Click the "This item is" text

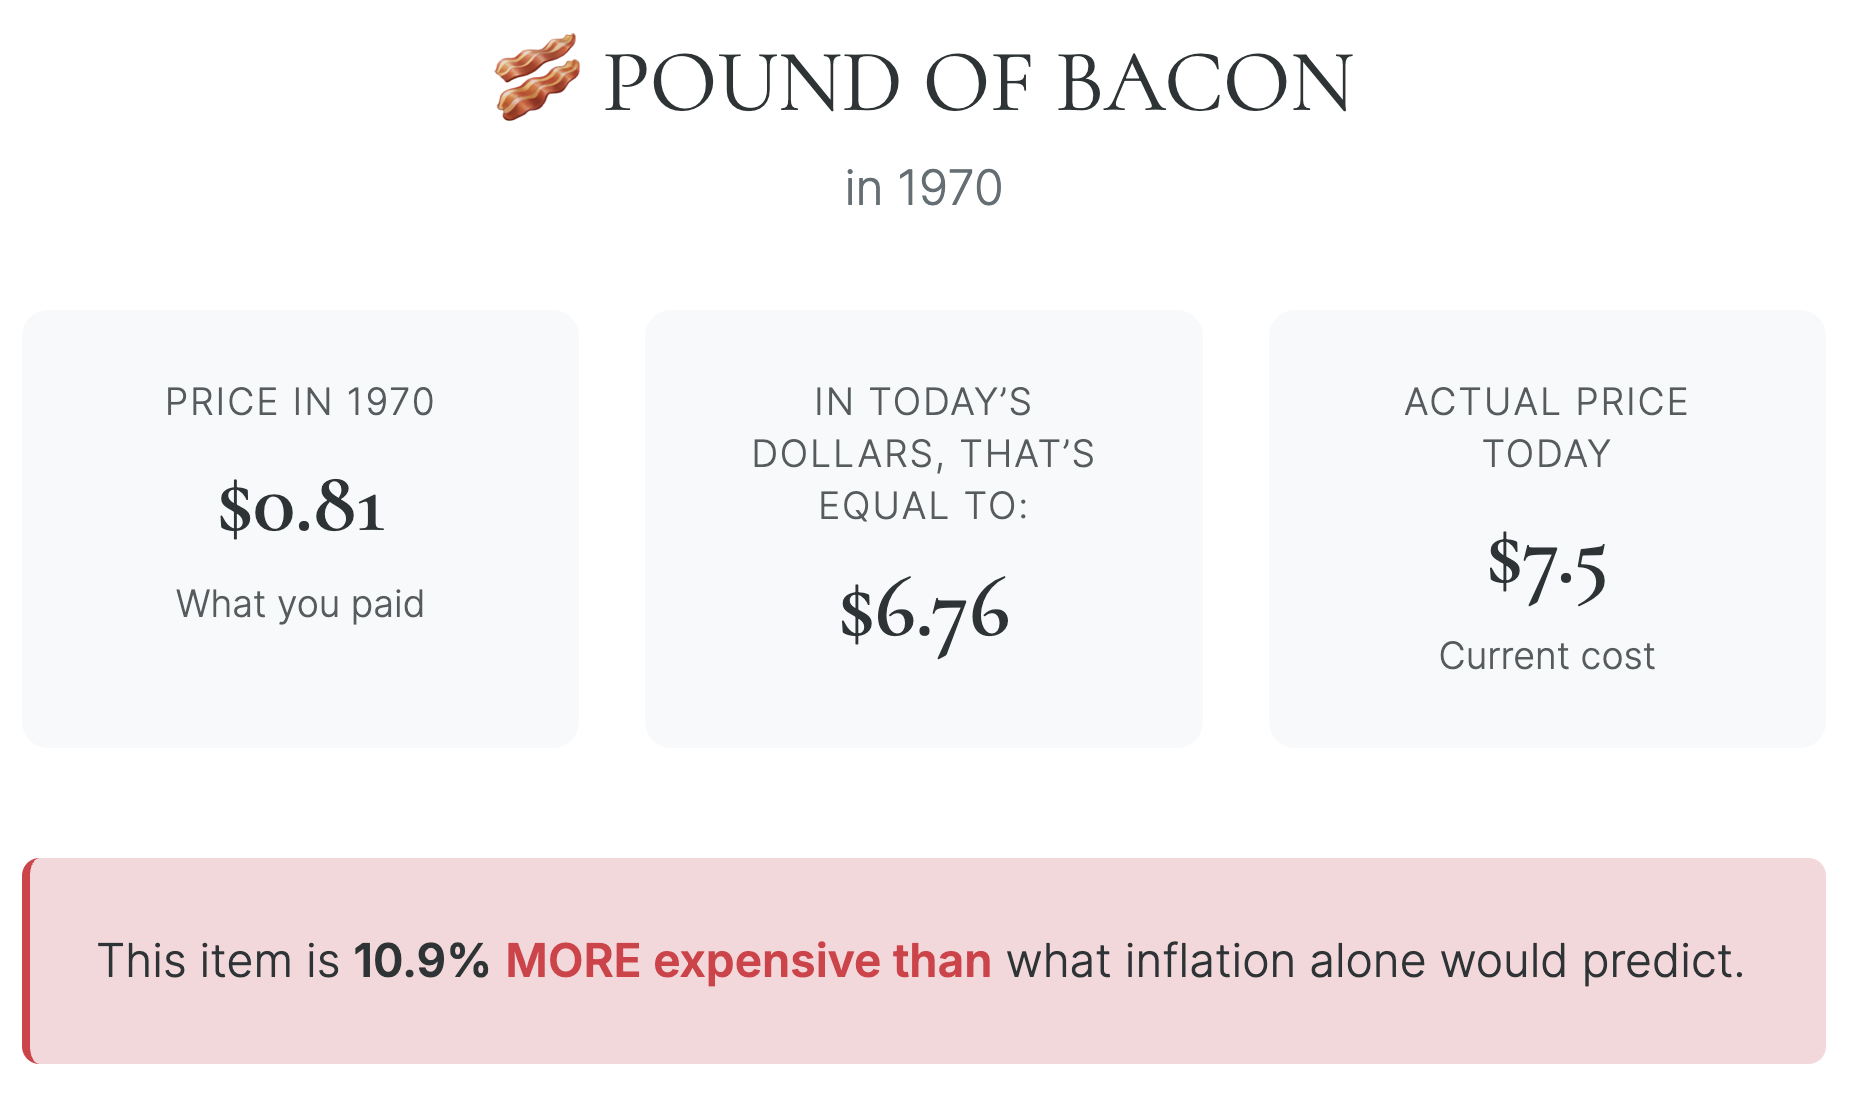click(x=218, y=961)
